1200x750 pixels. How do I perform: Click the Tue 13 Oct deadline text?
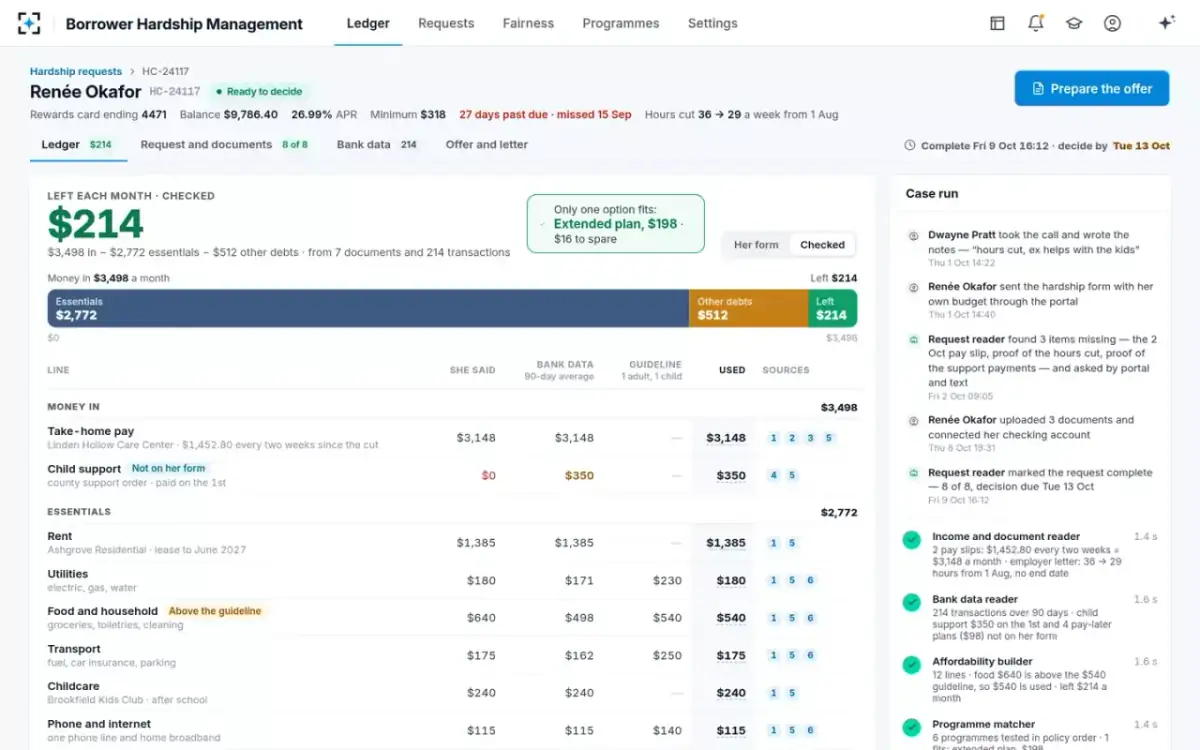[x=1141, y=146]
